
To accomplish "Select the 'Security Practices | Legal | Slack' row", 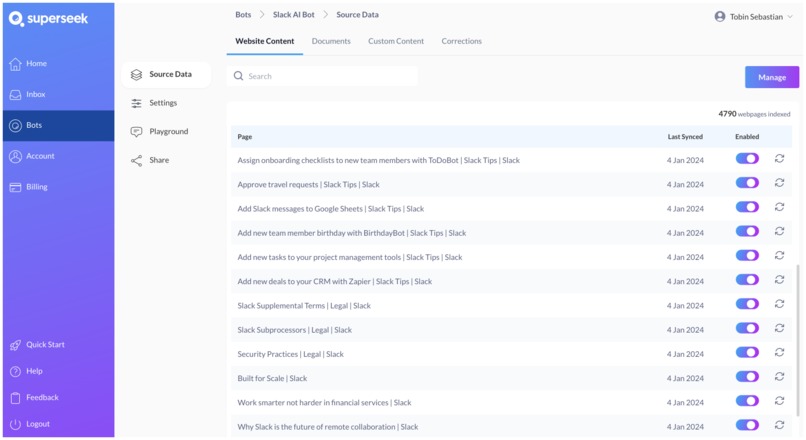I will [x=511, y=354].
